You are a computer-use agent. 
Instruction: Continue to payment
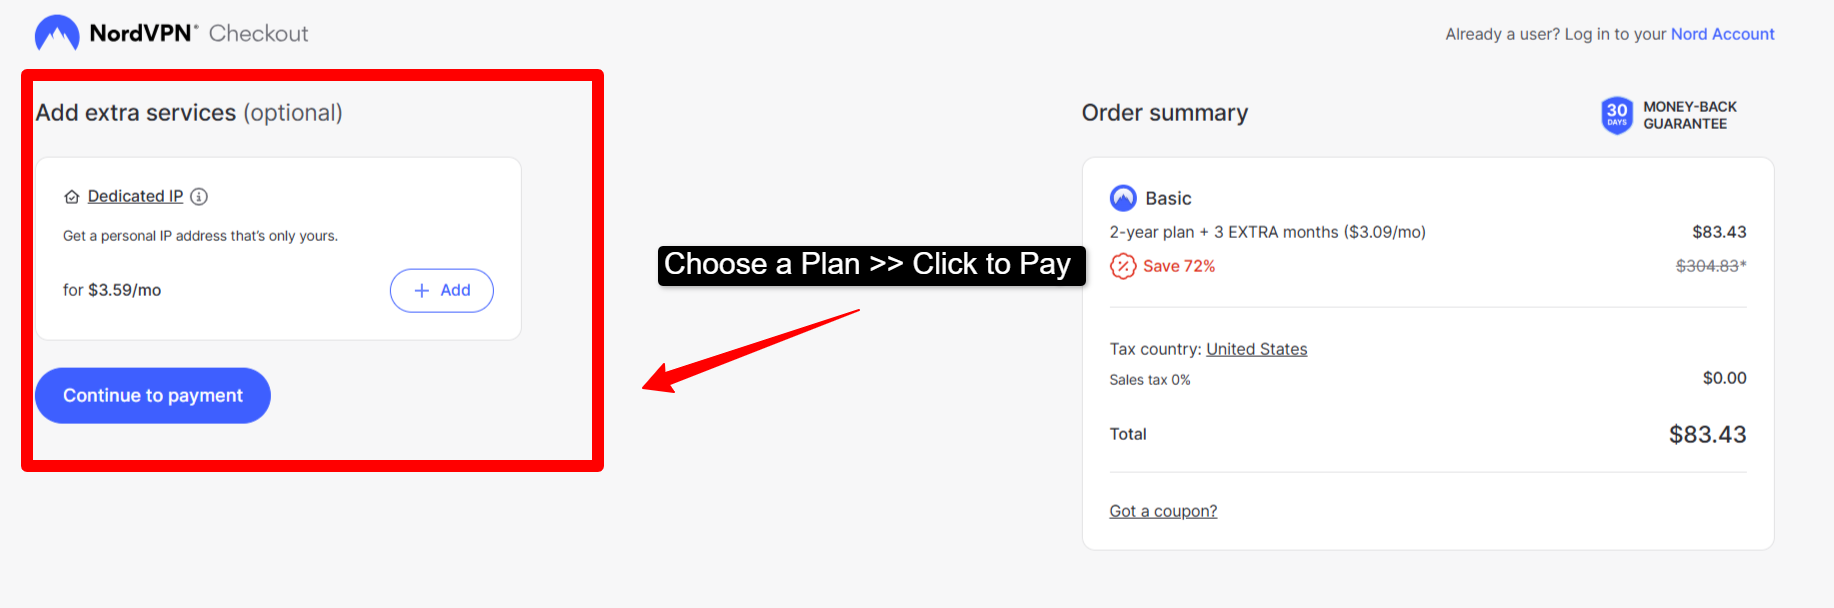click(153, 395)
